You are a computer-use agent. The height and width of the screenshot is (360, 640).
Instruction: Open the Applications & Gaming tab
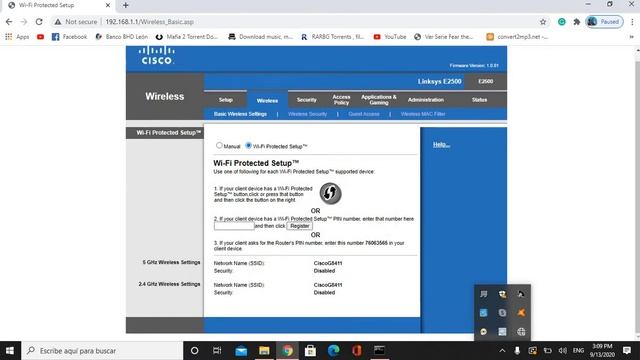coord(379,100)
